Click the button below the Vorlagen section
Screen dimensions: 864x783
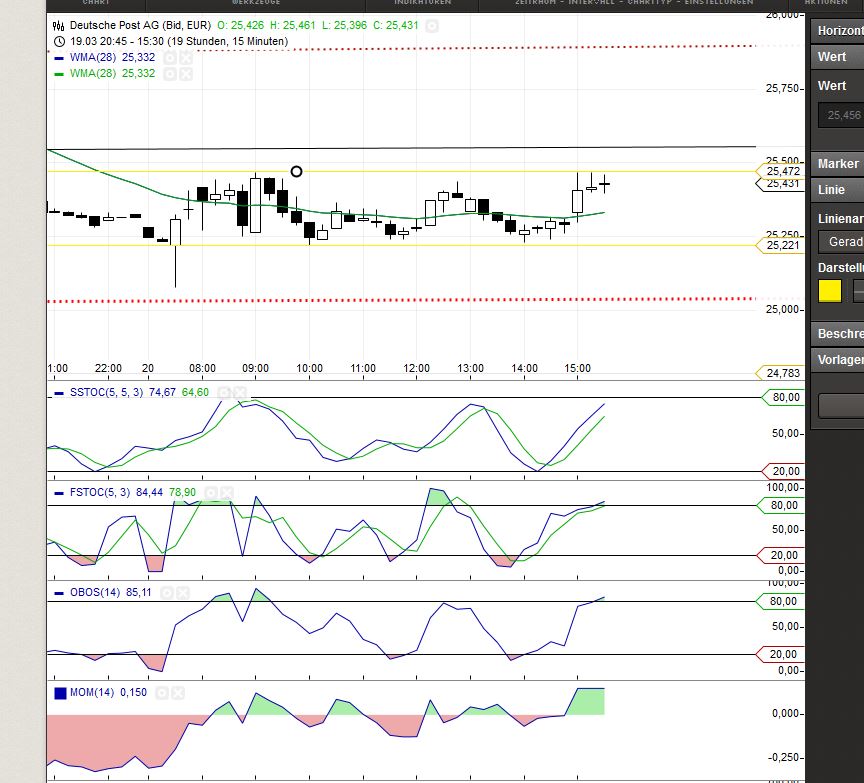coord(841,406)
